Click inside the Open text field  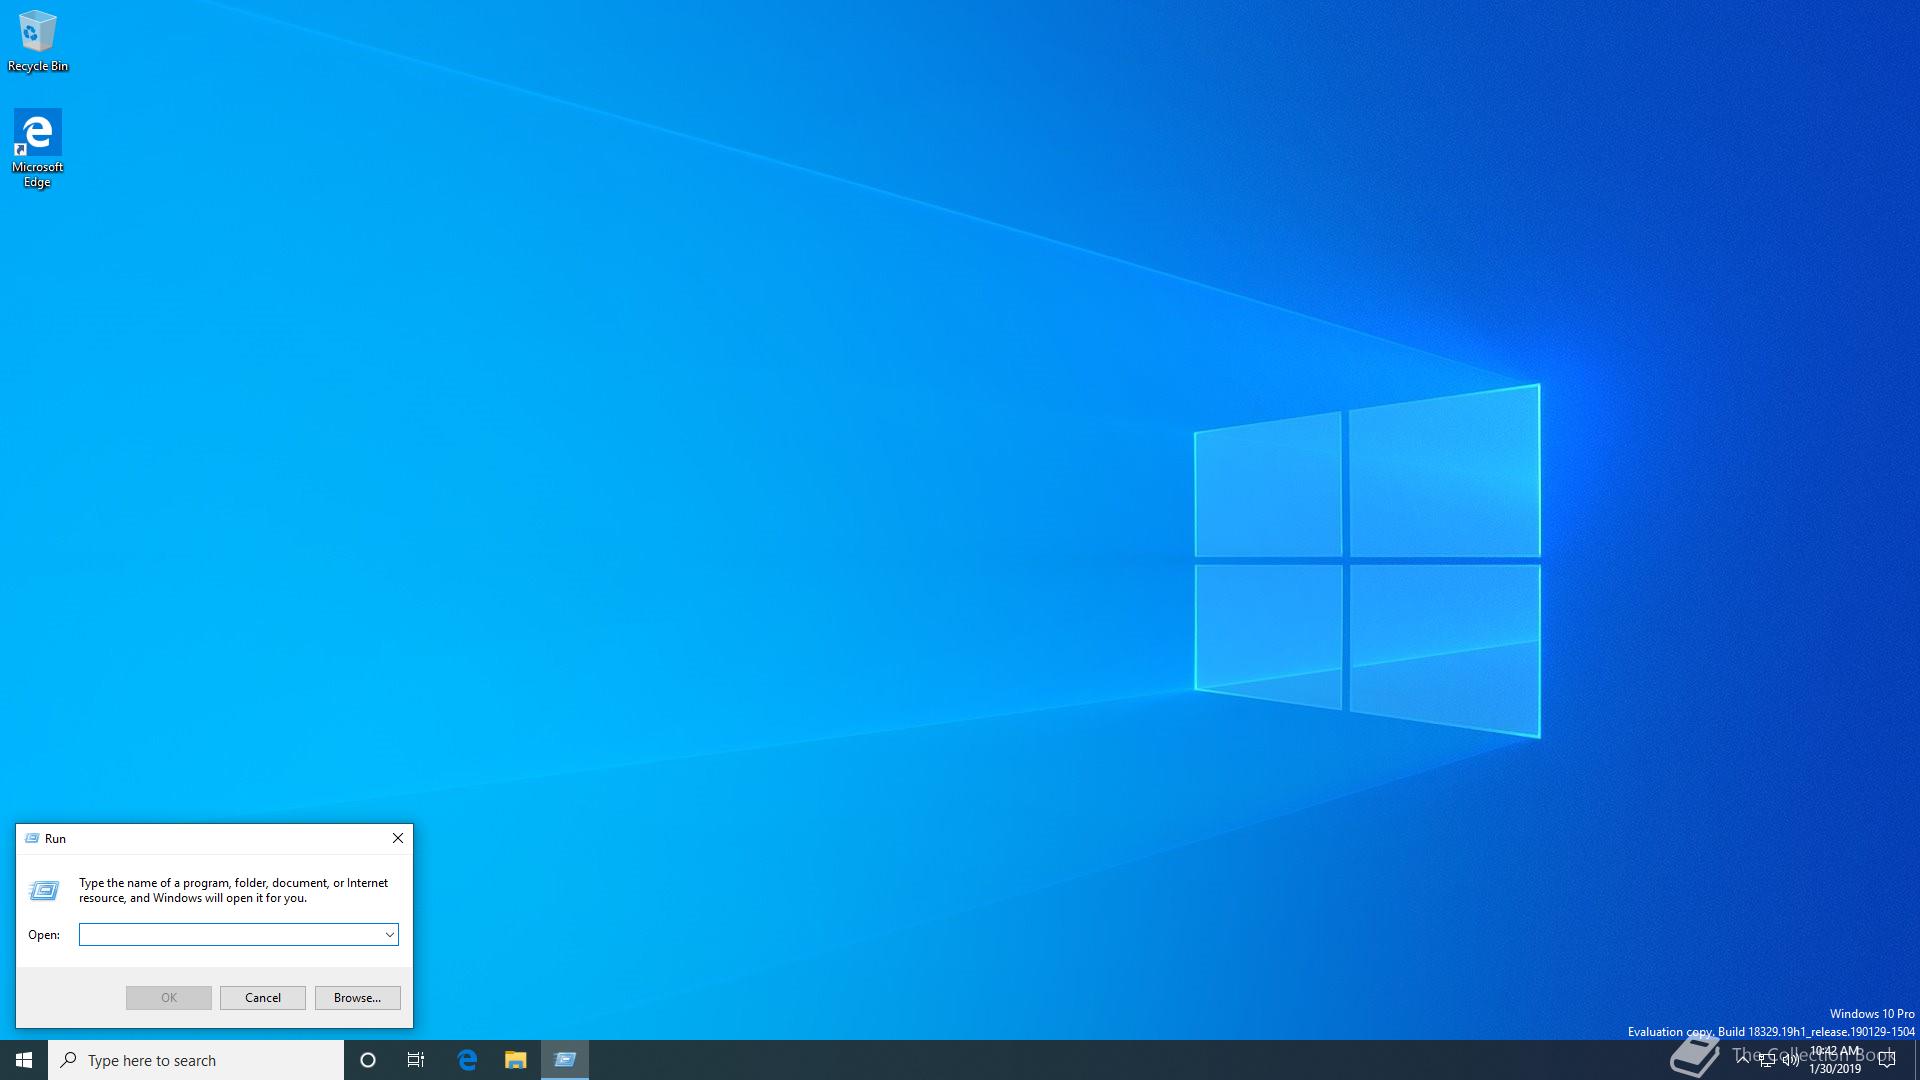click(230, 935)
